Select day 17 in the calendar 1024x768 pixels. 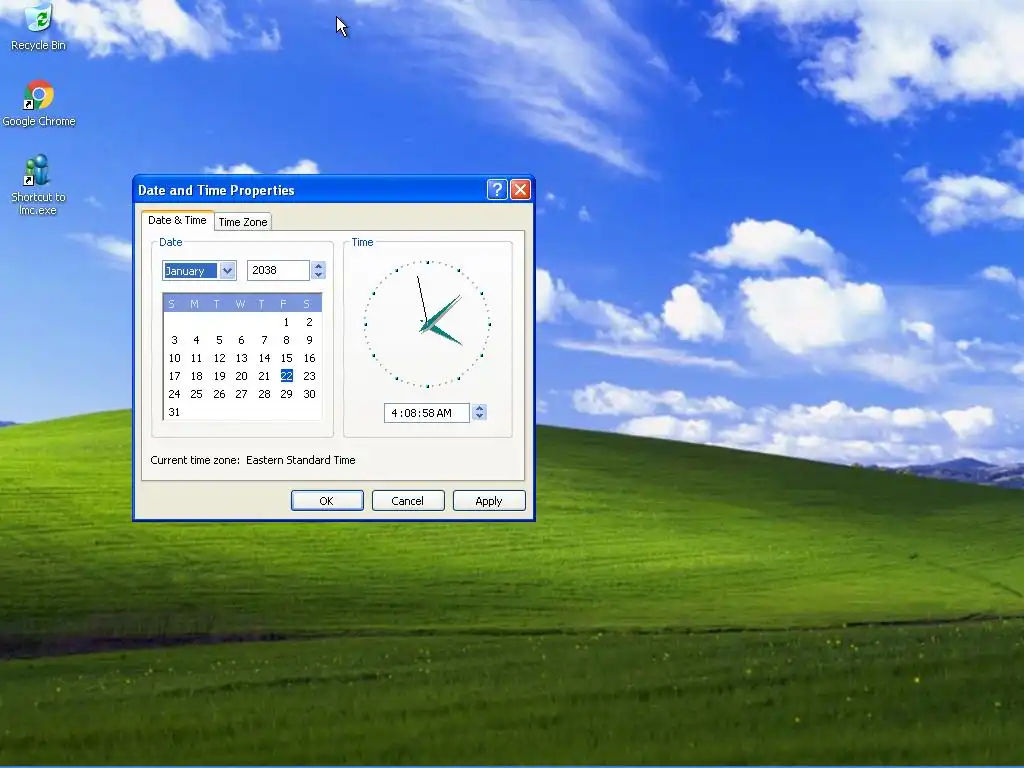(x=174, y=376)
